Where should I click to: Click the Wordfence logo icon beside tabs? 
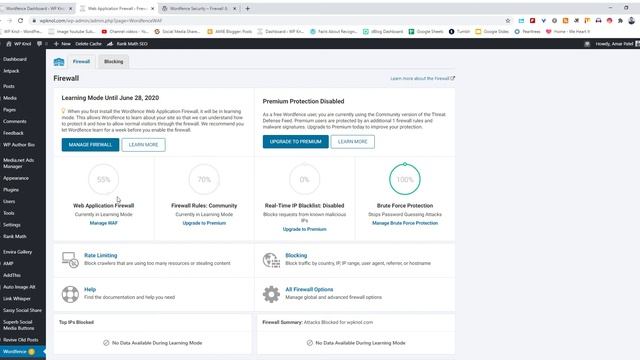[59, 62]
